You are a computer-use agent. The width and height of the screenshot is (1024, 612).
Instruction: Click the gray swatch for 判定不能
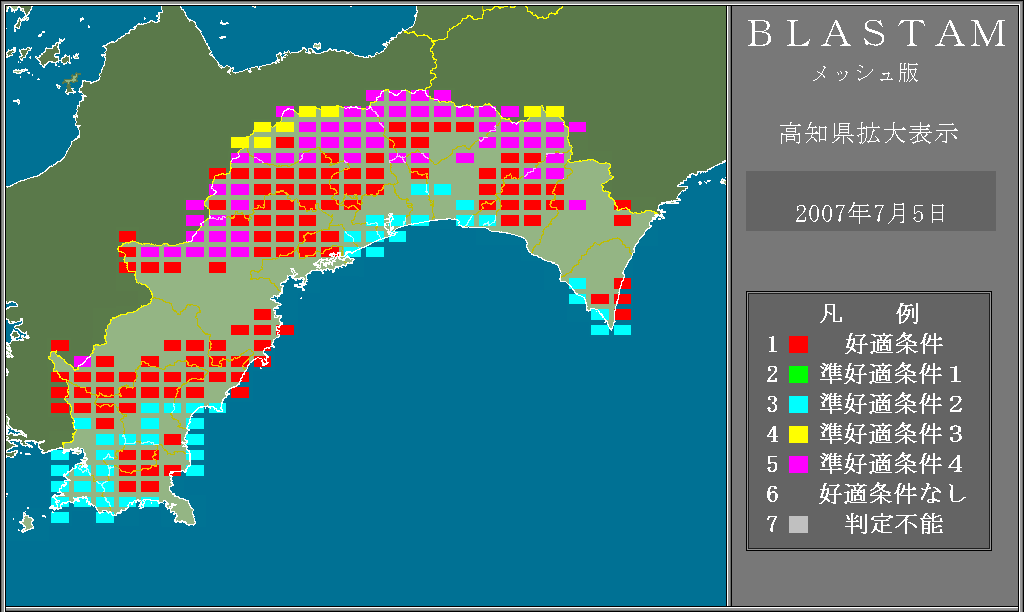tap(798, 524)
